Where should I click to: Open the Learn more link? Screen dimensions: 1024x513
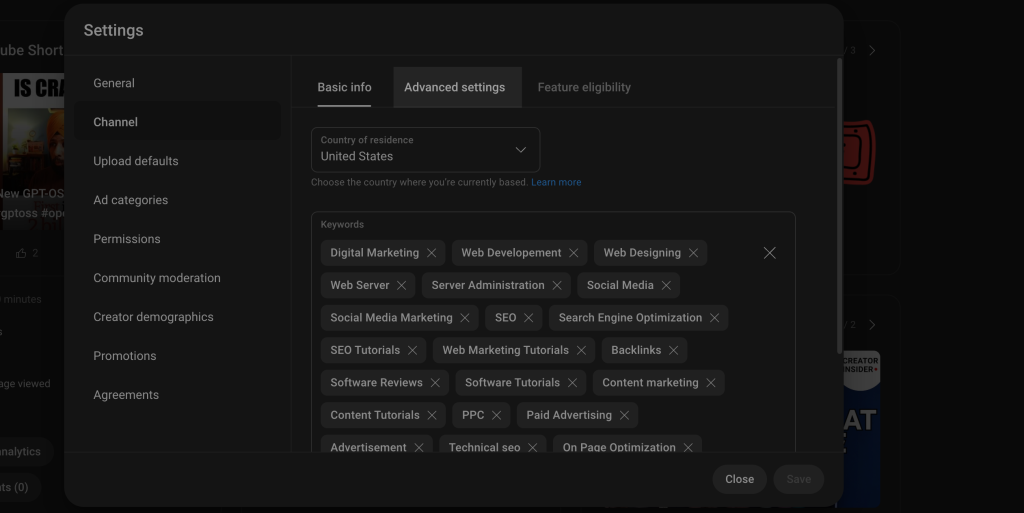(x=556, y=182)
